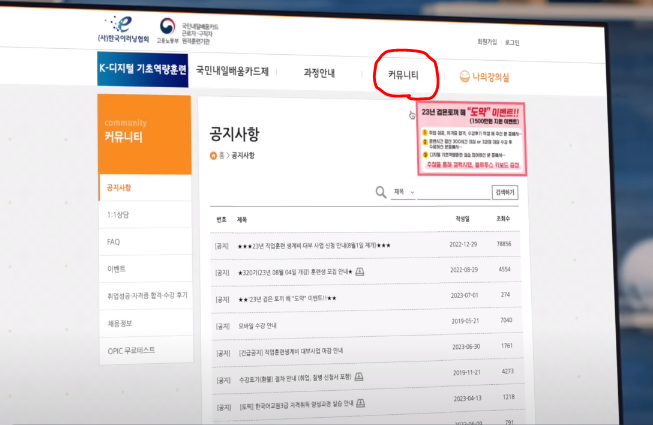Click view count 4273
This screenshot has width=653, height=425.
(x=508, y=371)
